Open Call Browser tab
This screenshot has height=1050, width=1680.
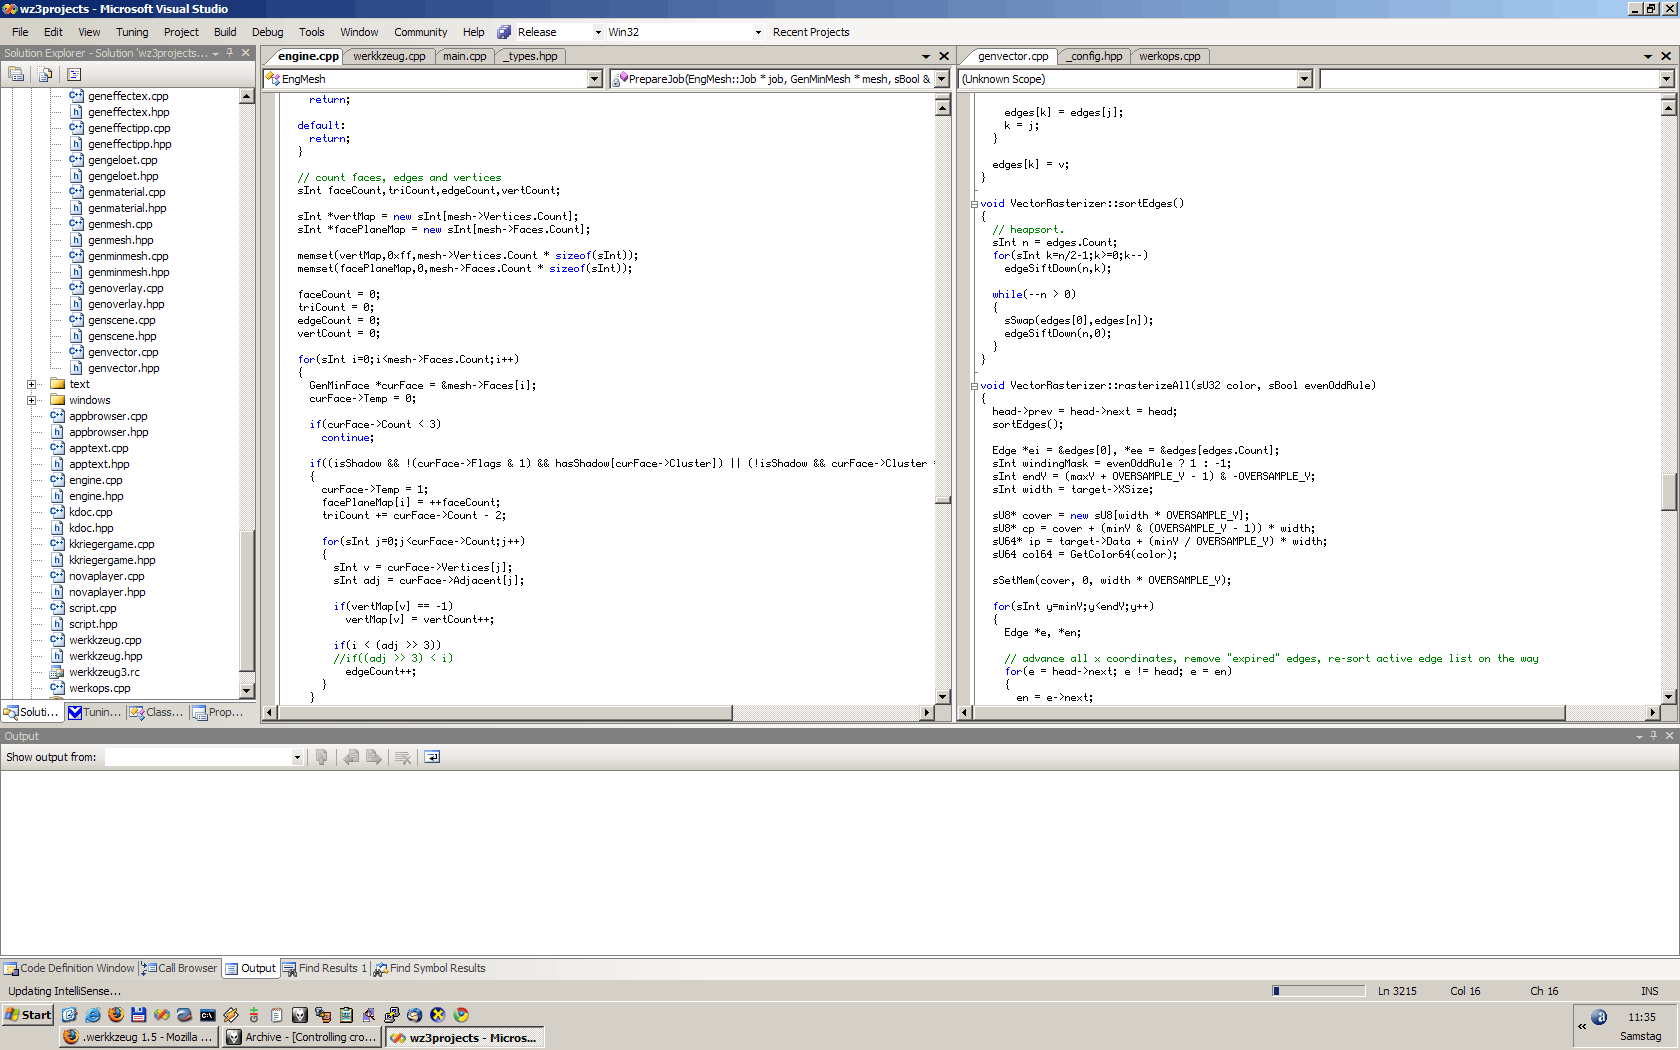[x=179, y=968]
